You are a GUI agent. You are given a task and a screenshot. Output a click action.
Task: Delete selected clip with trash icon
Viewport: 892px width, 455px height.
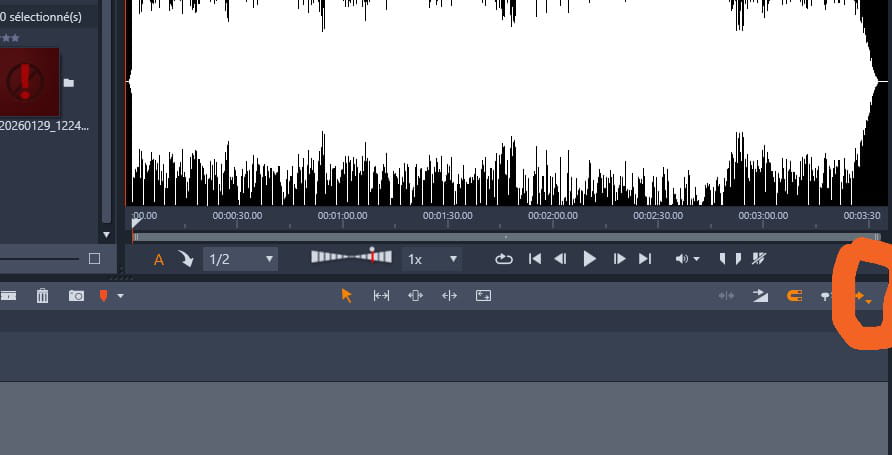[x=43, y=296]
